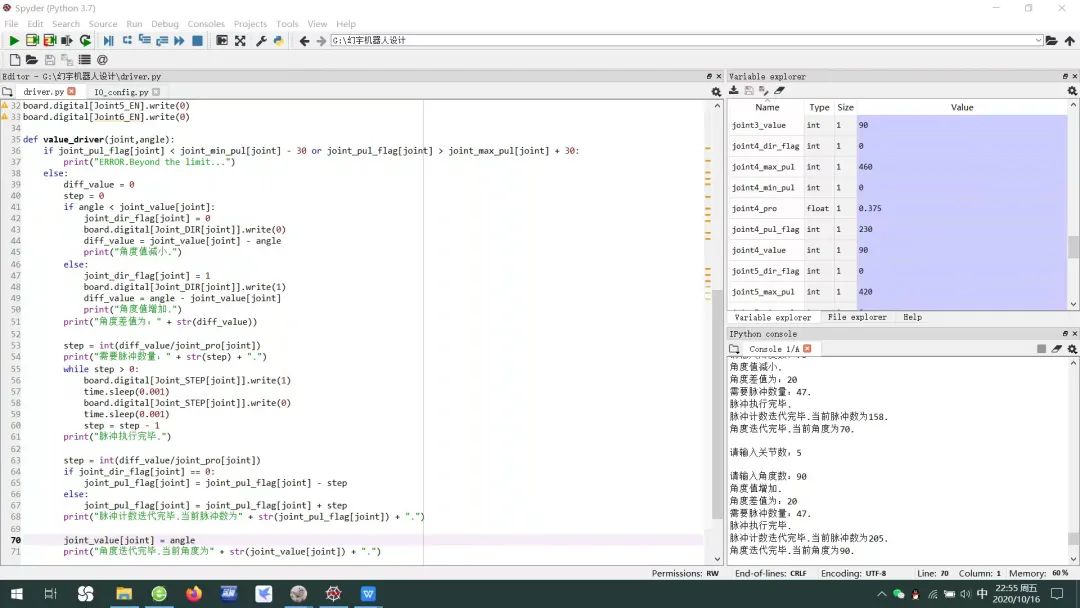Browse for a working directory folder icon
1080x608 pixels.
tap(1051, 41)
